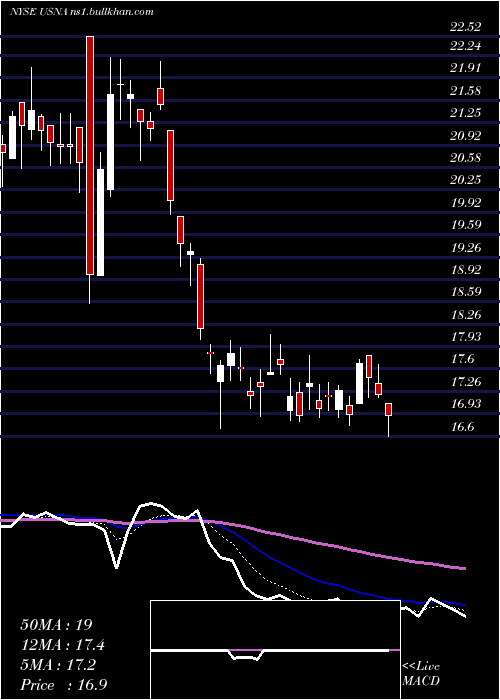Click the 16.93 price axis label
The image size is (500, 700).
pos(466,404)
